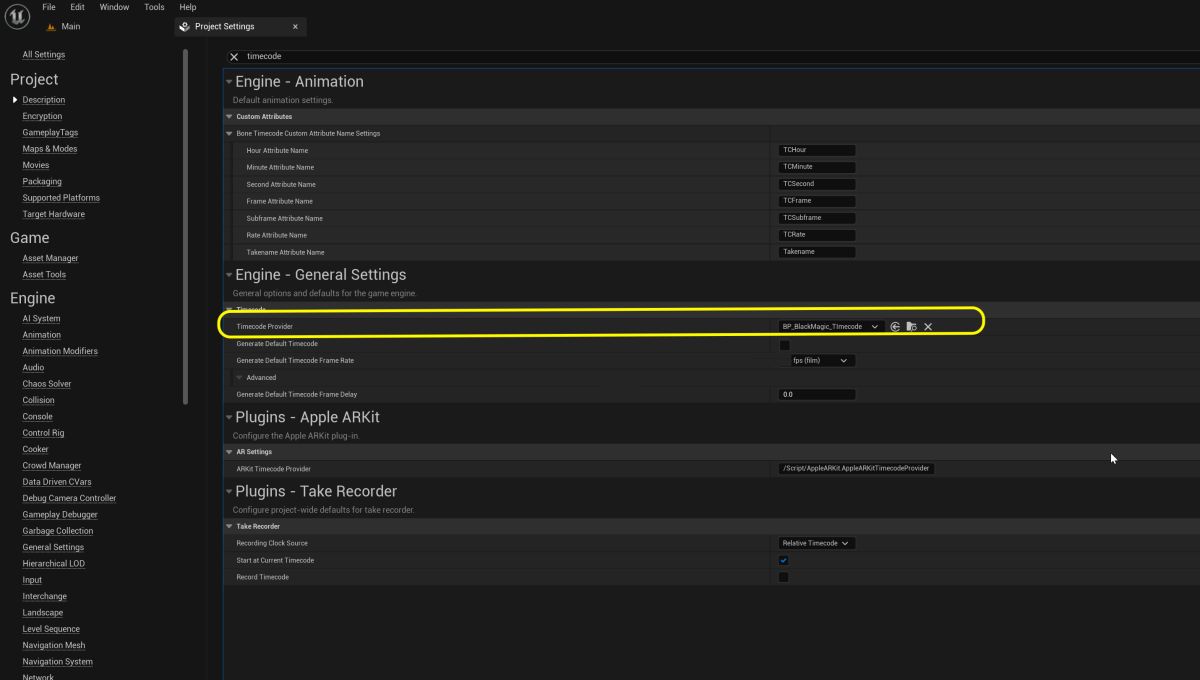Click the Unreal Engine logo icon
1200x680 pixels.
[18, 17]
